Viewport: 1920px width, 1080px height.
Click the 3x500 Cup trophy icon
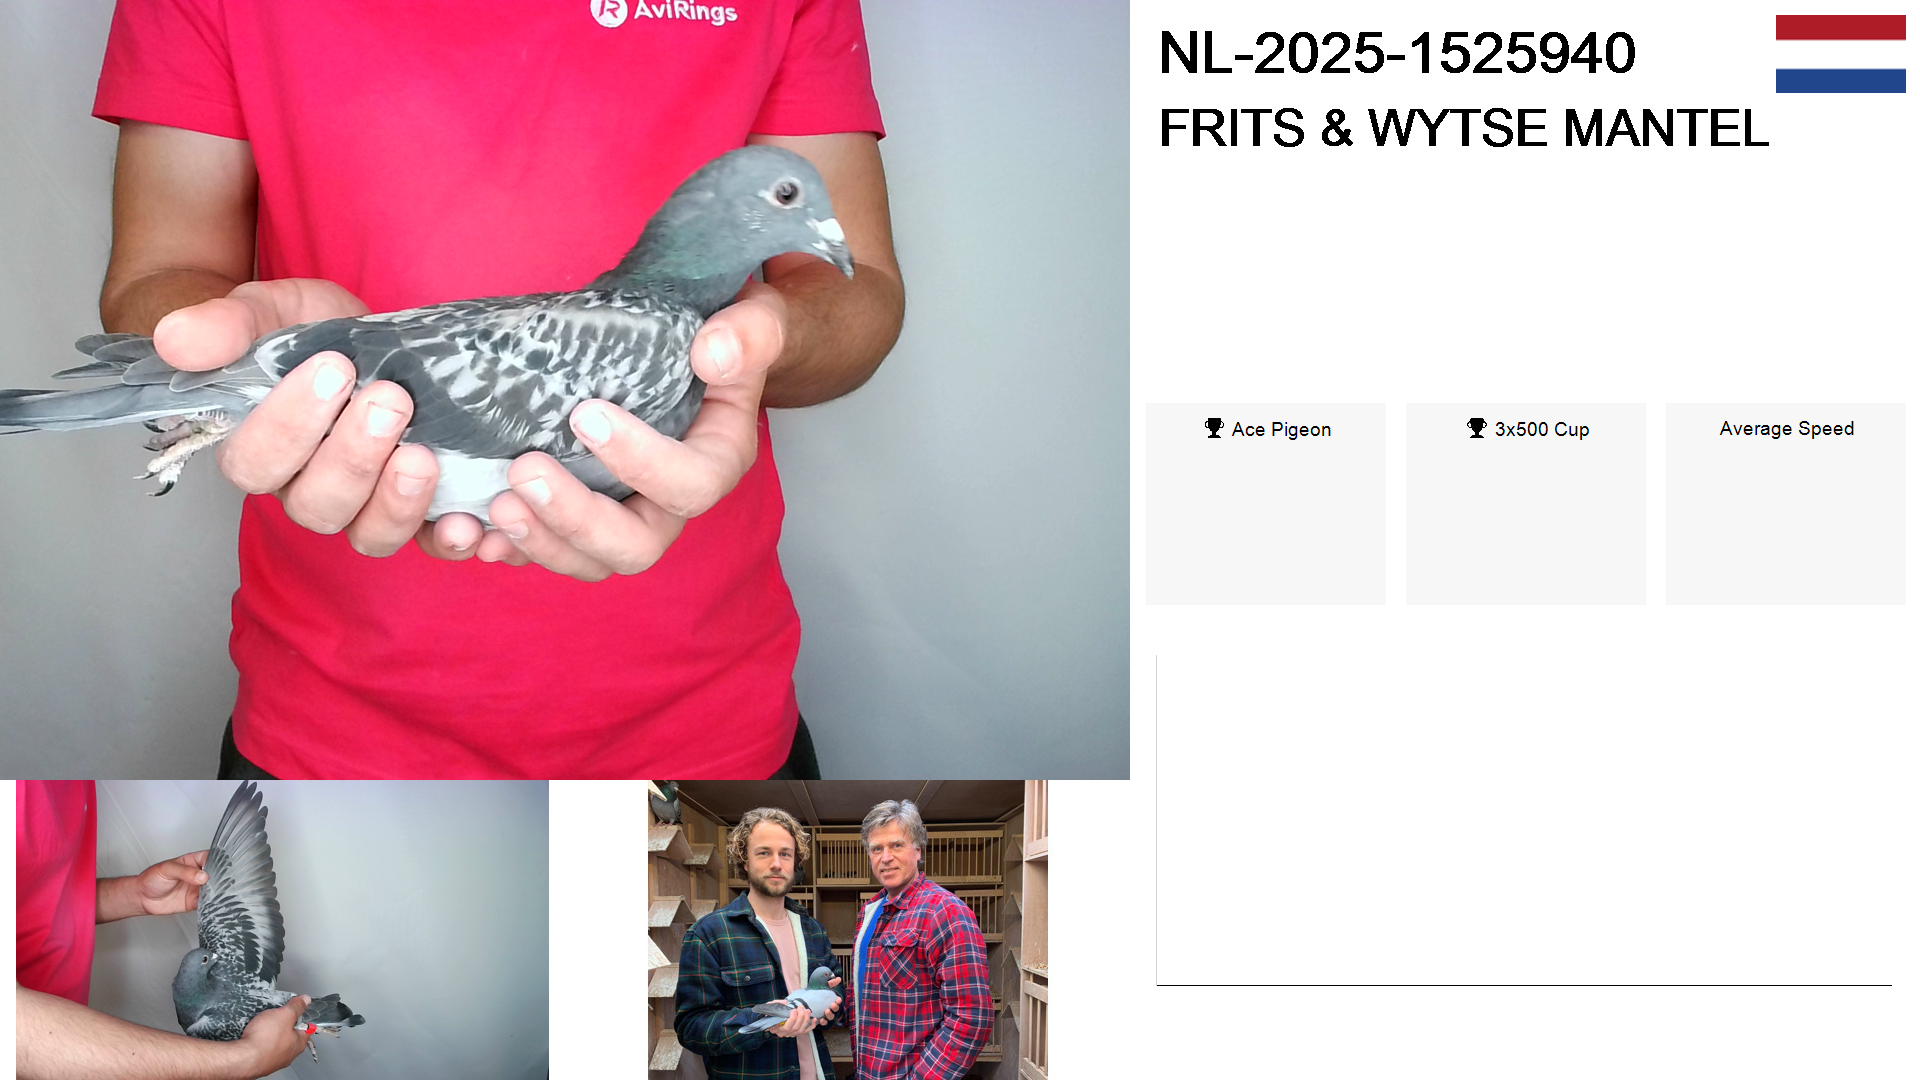[x=1477, y=428]
